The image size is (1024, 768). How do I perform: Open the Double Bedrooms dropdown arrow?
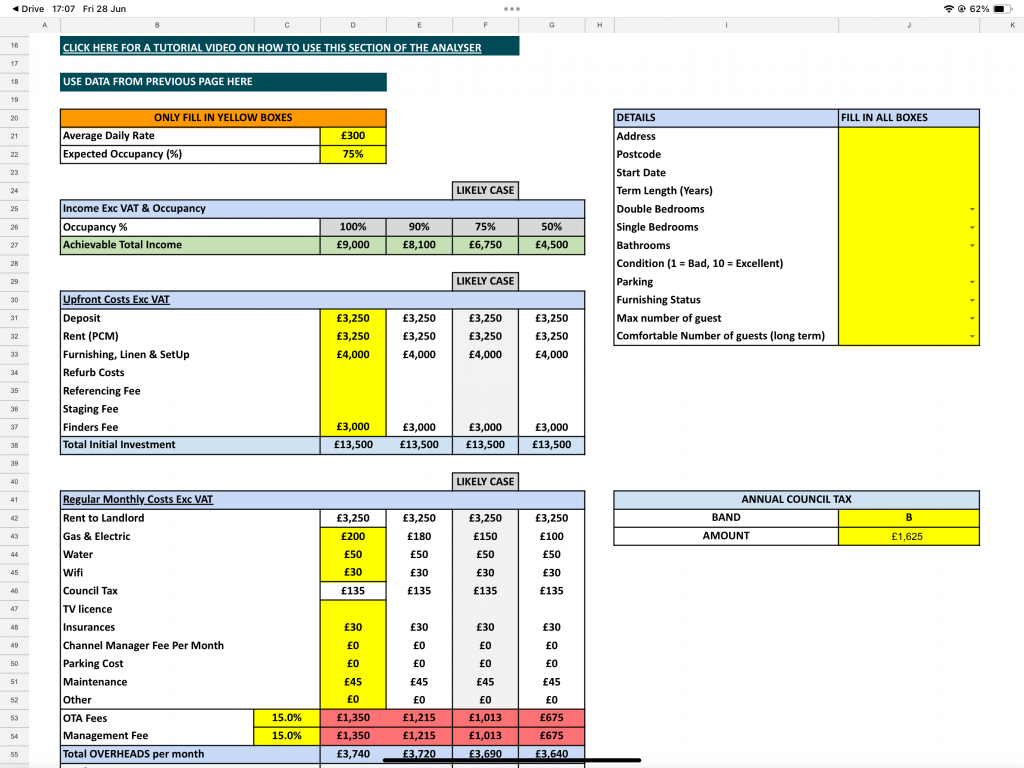tap(973, 209)
